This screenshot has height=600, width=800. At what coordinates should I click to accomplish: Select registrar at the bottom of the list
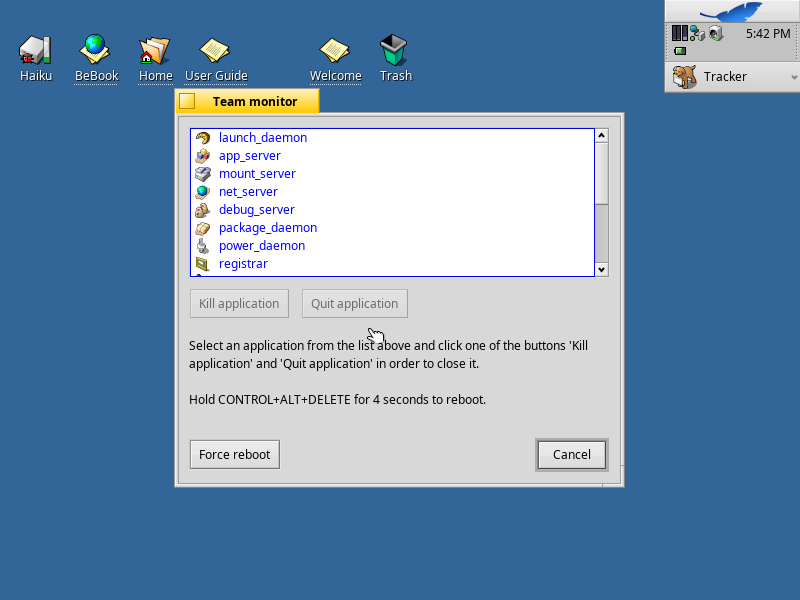point(243,263)
